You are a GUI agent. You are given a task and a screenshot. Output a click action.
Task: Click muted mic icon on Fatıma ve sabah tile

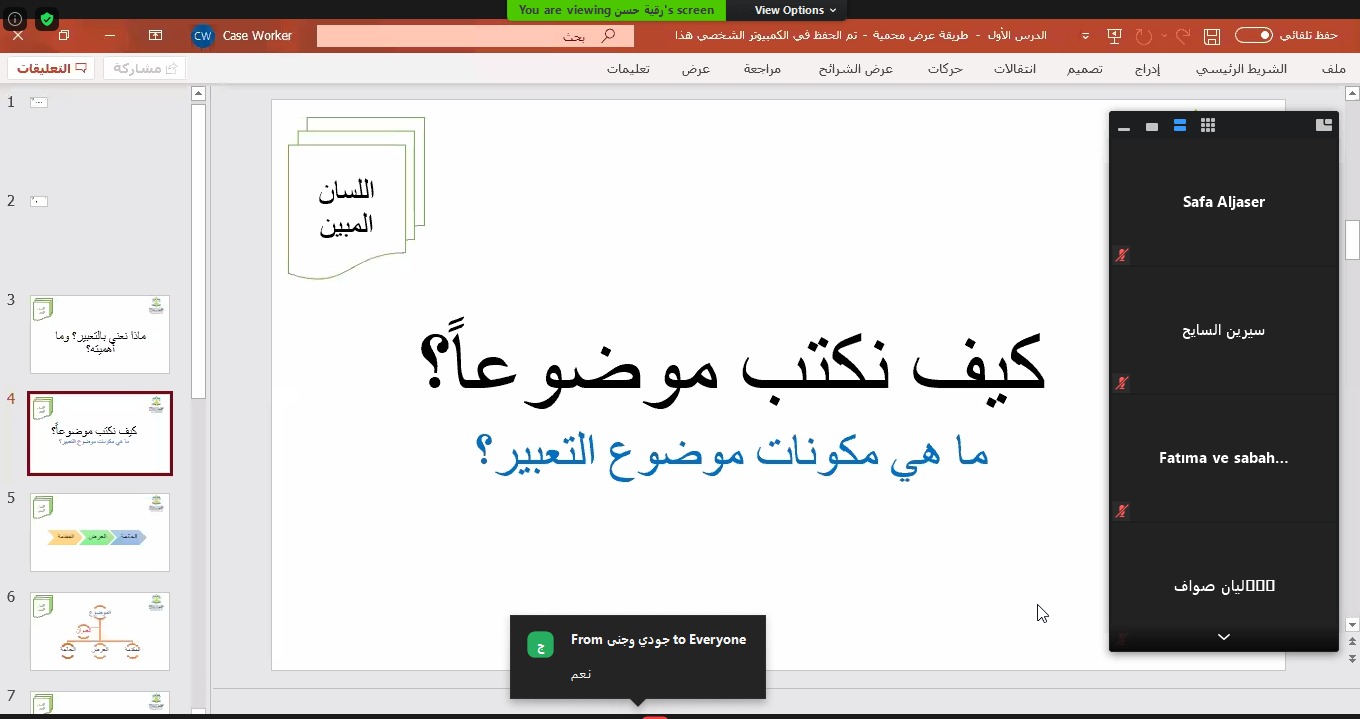(1122, 511)
